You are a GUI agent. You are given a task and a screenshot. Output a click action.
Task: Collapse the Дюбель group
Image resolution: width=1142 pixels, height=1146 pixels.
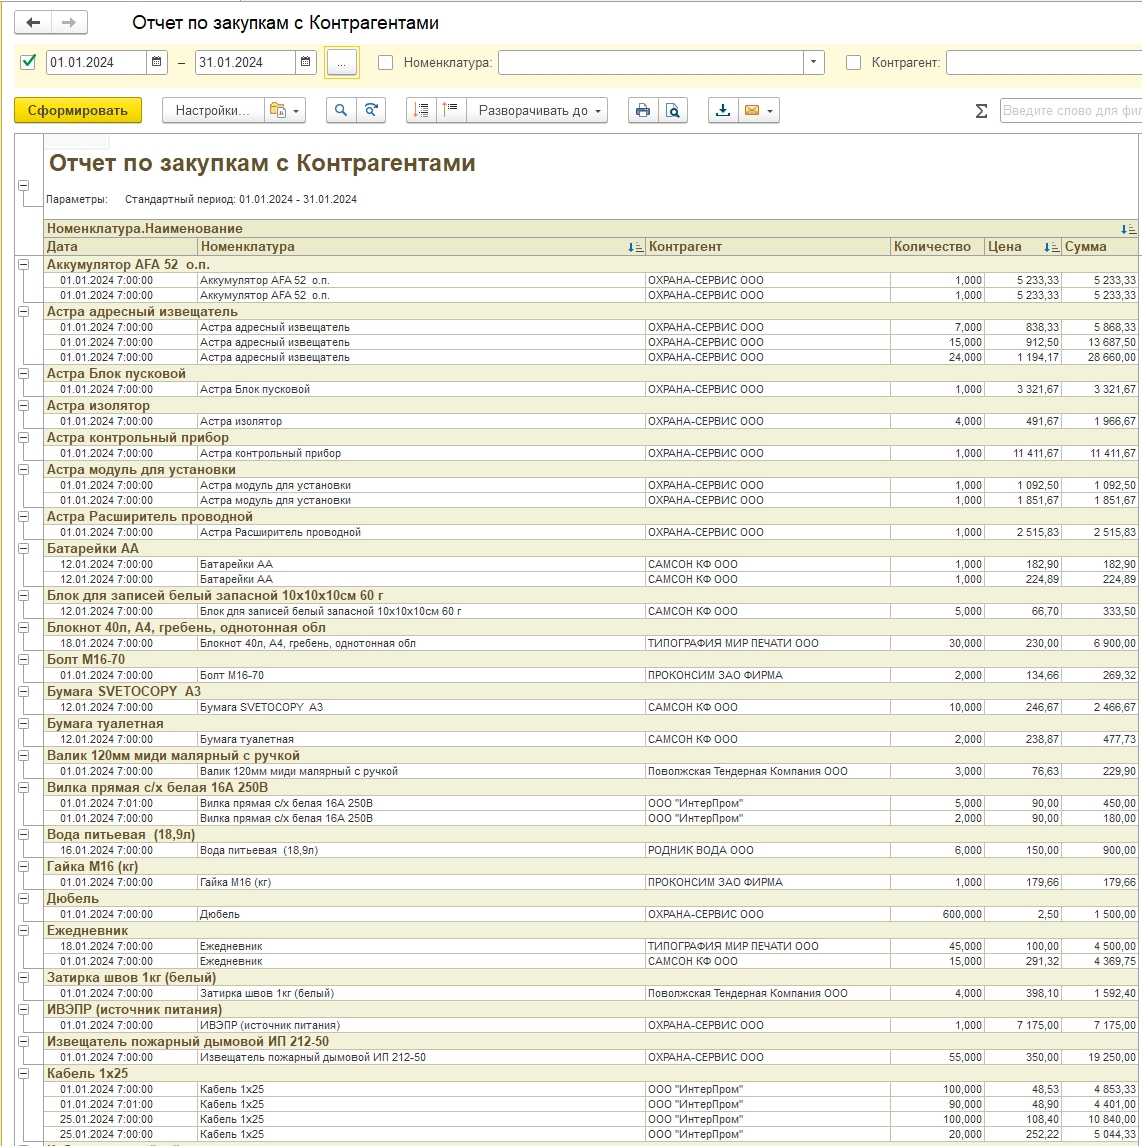pos(23,899)
